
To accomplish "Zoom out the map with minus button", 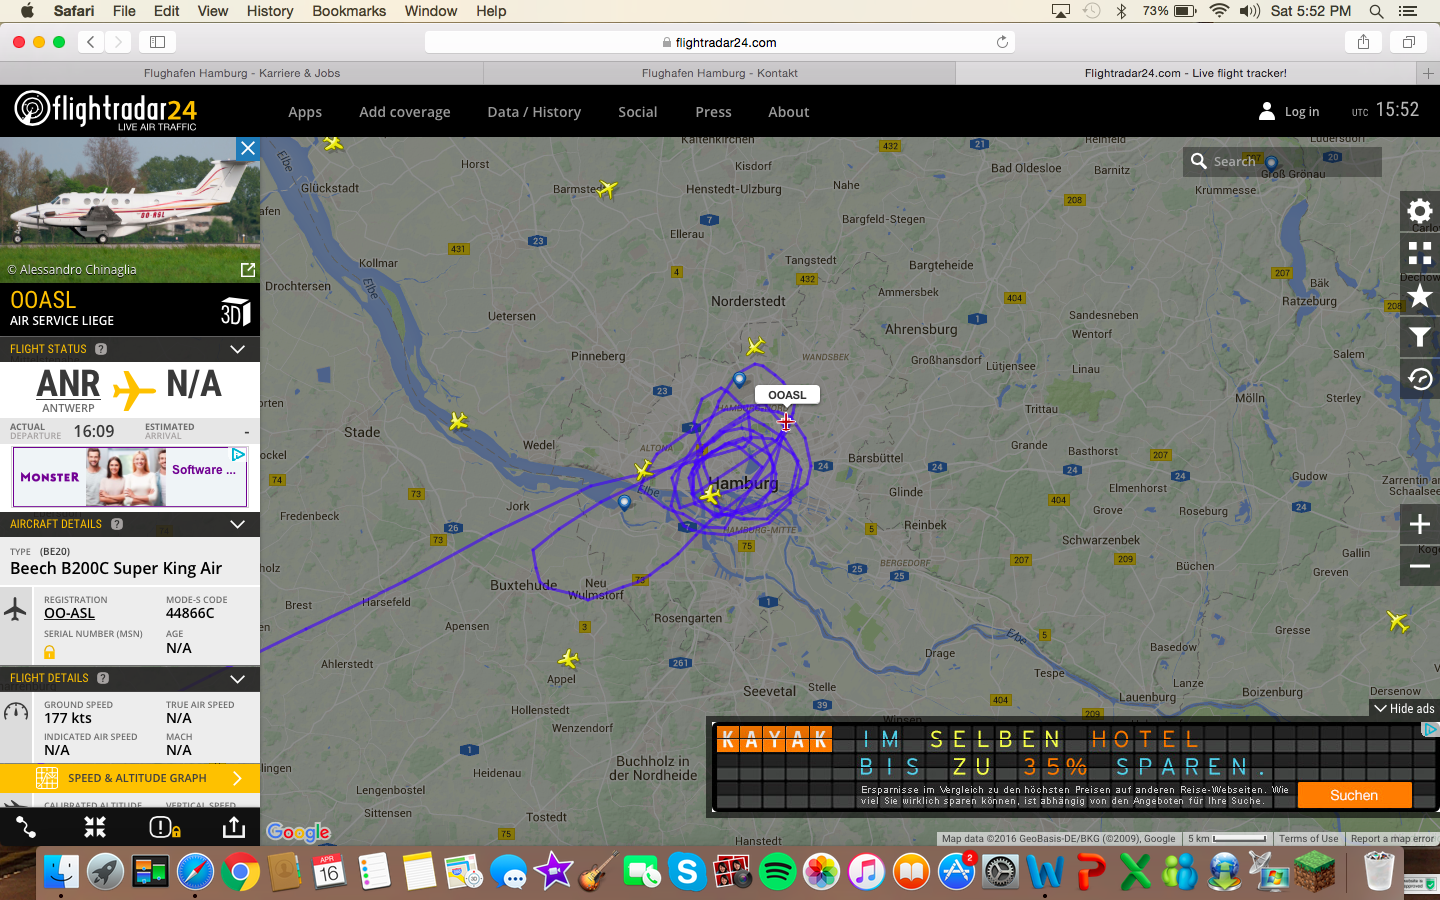I will [1420, 566].
